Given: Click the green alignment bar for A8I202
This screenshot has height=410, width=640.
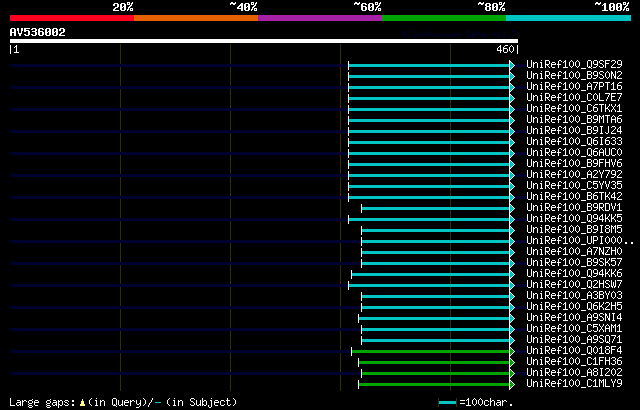Looking at the screenshot, I should (438, 374).
